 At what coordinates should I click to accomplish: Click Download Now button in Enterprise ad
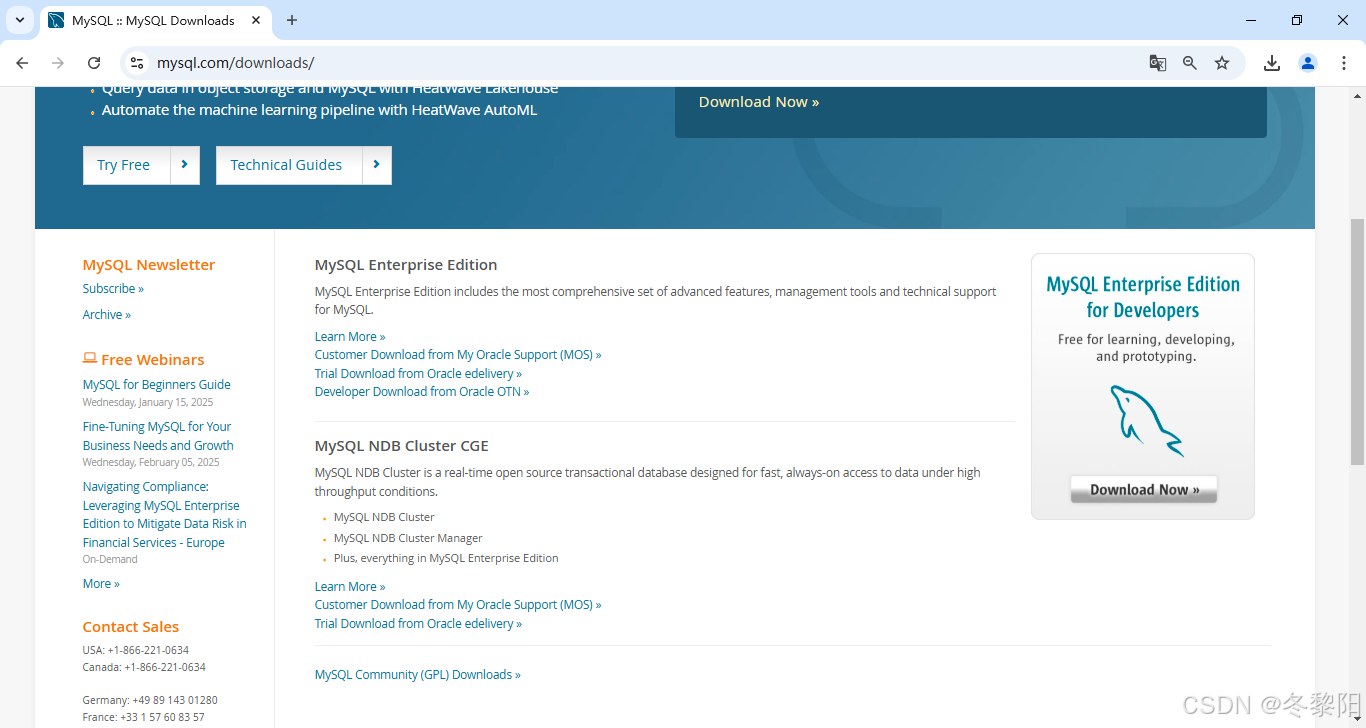tap(1144, 489)
